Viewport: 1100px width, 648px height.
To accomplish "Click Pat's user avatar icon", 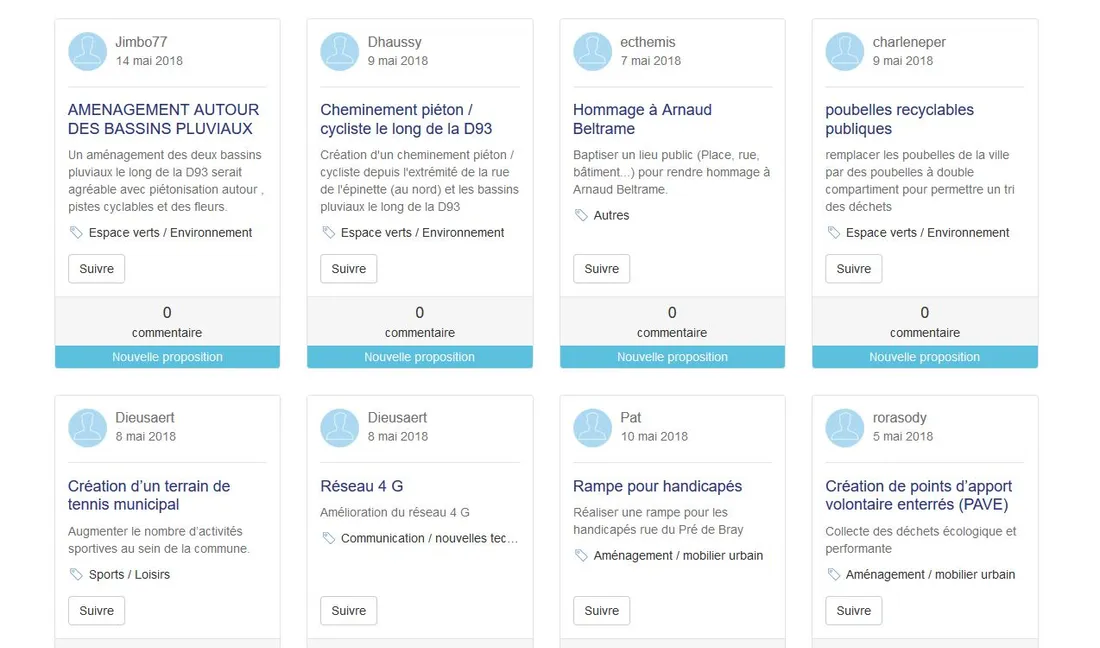I will 592,428.
